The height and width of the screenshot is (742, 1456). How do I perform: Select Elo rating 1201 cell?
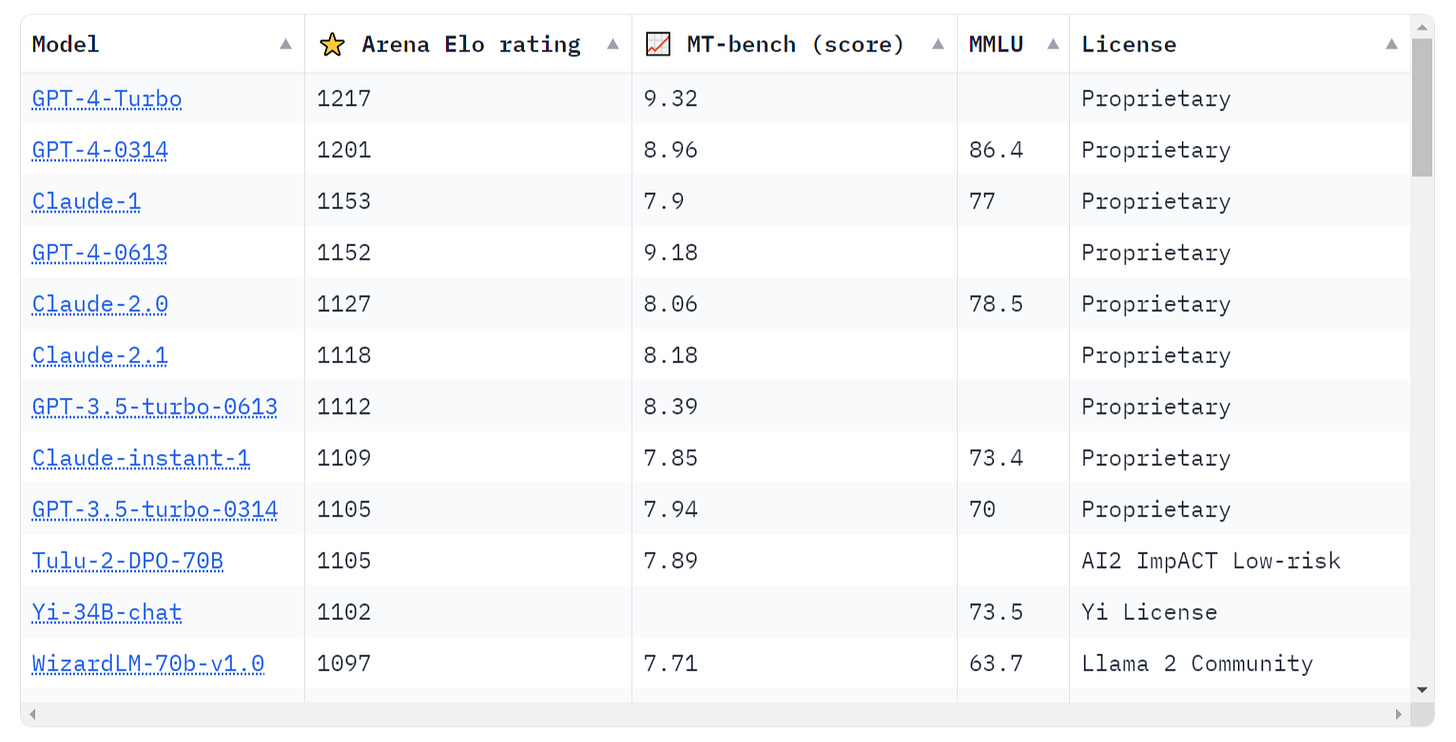click(x=468, y=150)
